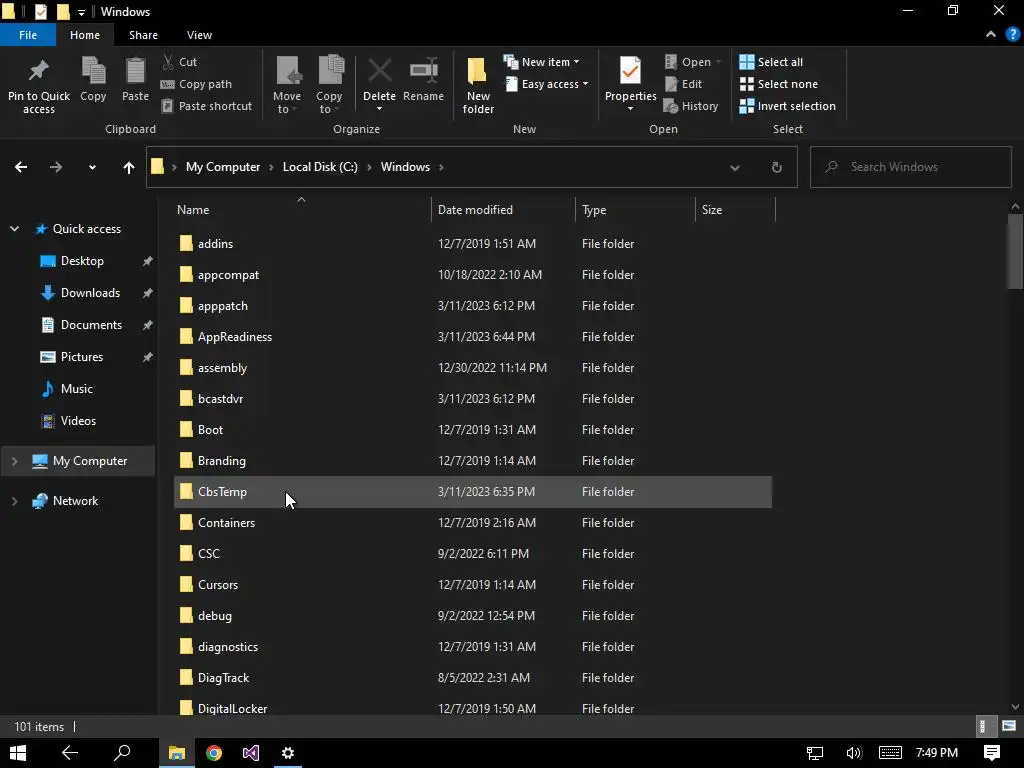Open Downloads in Quick access
This screenshot has width=1024, height=768.
90,293
